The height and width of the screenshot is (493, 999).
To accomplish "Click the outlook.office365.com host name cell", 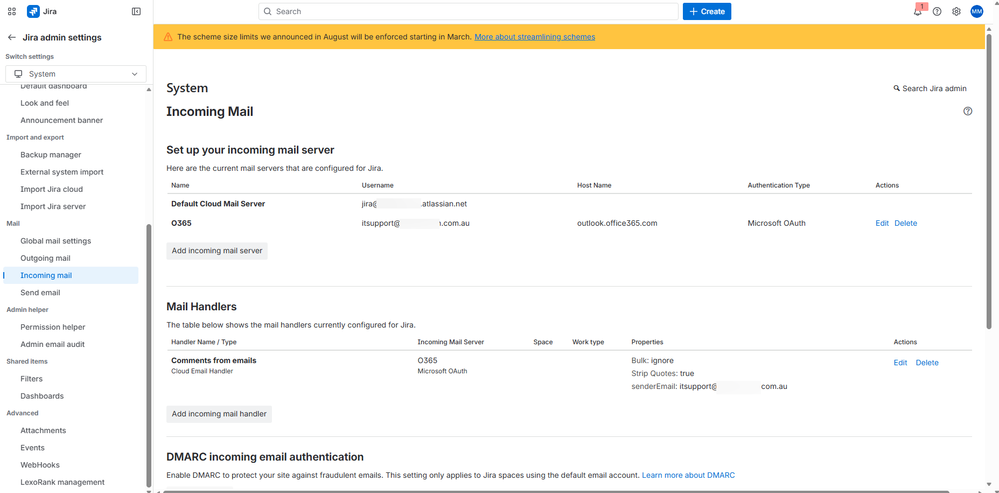I will (x=617, y=223).
